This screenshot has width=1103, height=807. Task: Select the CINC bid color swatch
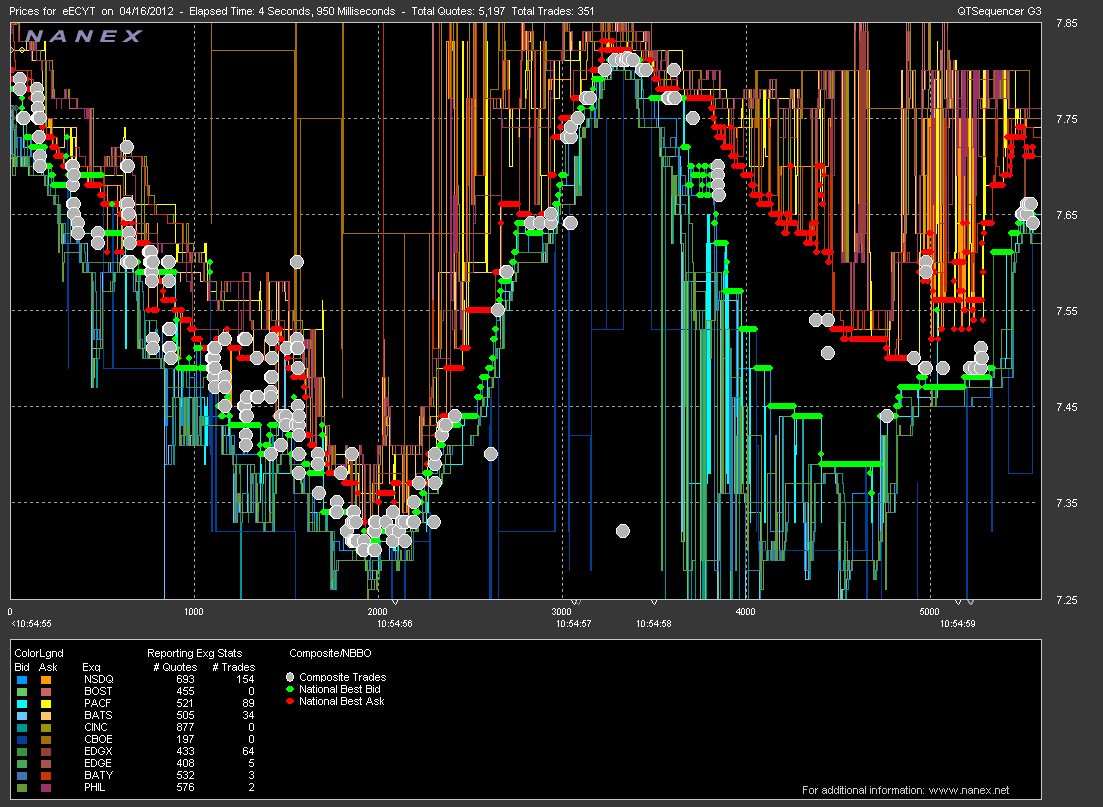click(22, 727)
